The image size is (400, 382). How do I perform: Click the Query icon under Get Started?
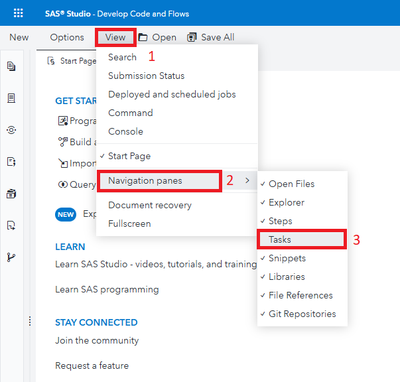(x=63, y=184)
